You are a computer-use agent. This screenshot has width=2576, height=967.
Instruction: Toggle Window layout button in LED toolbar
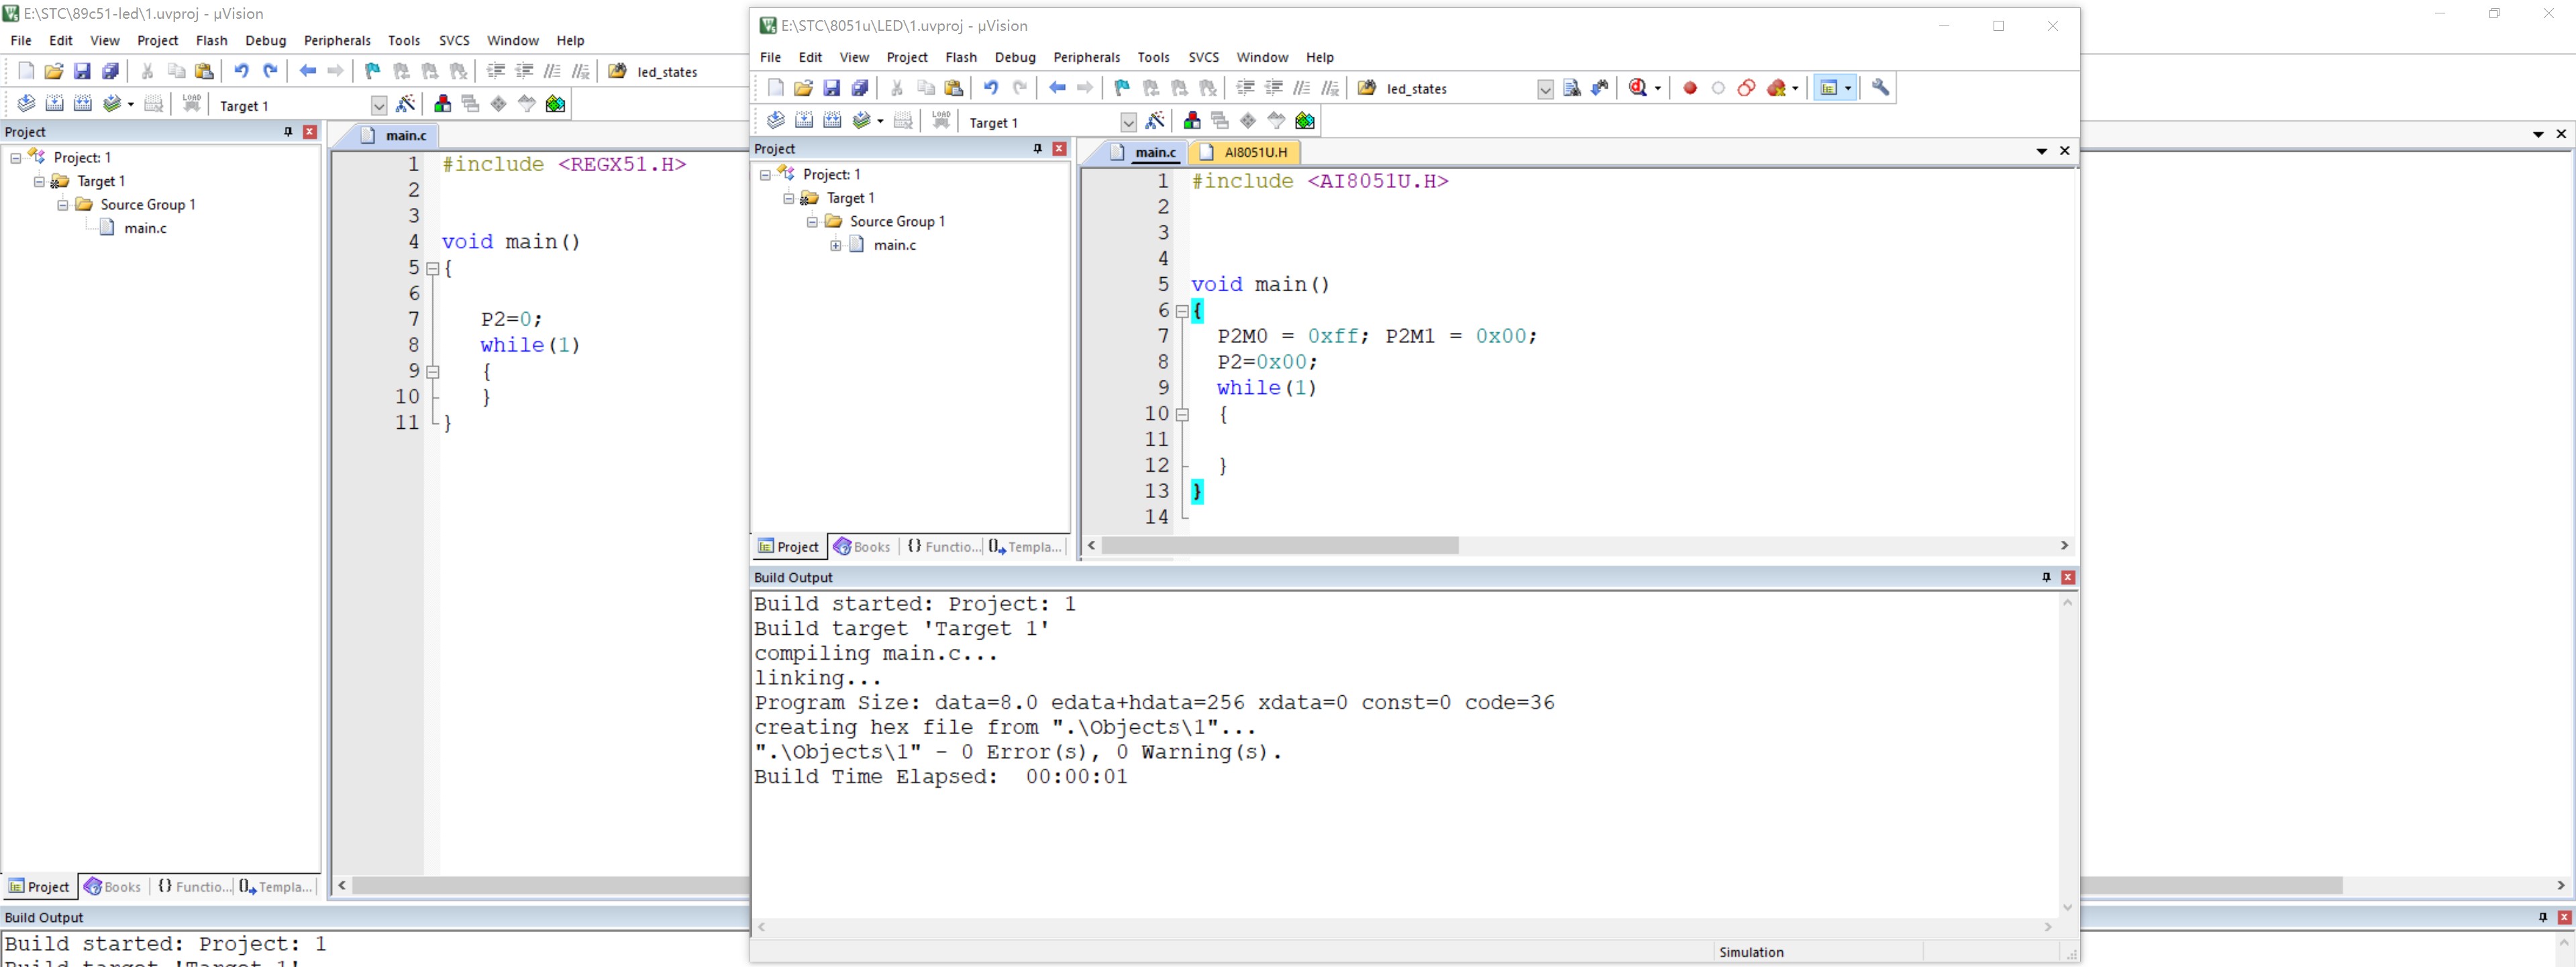[1829, 88]
